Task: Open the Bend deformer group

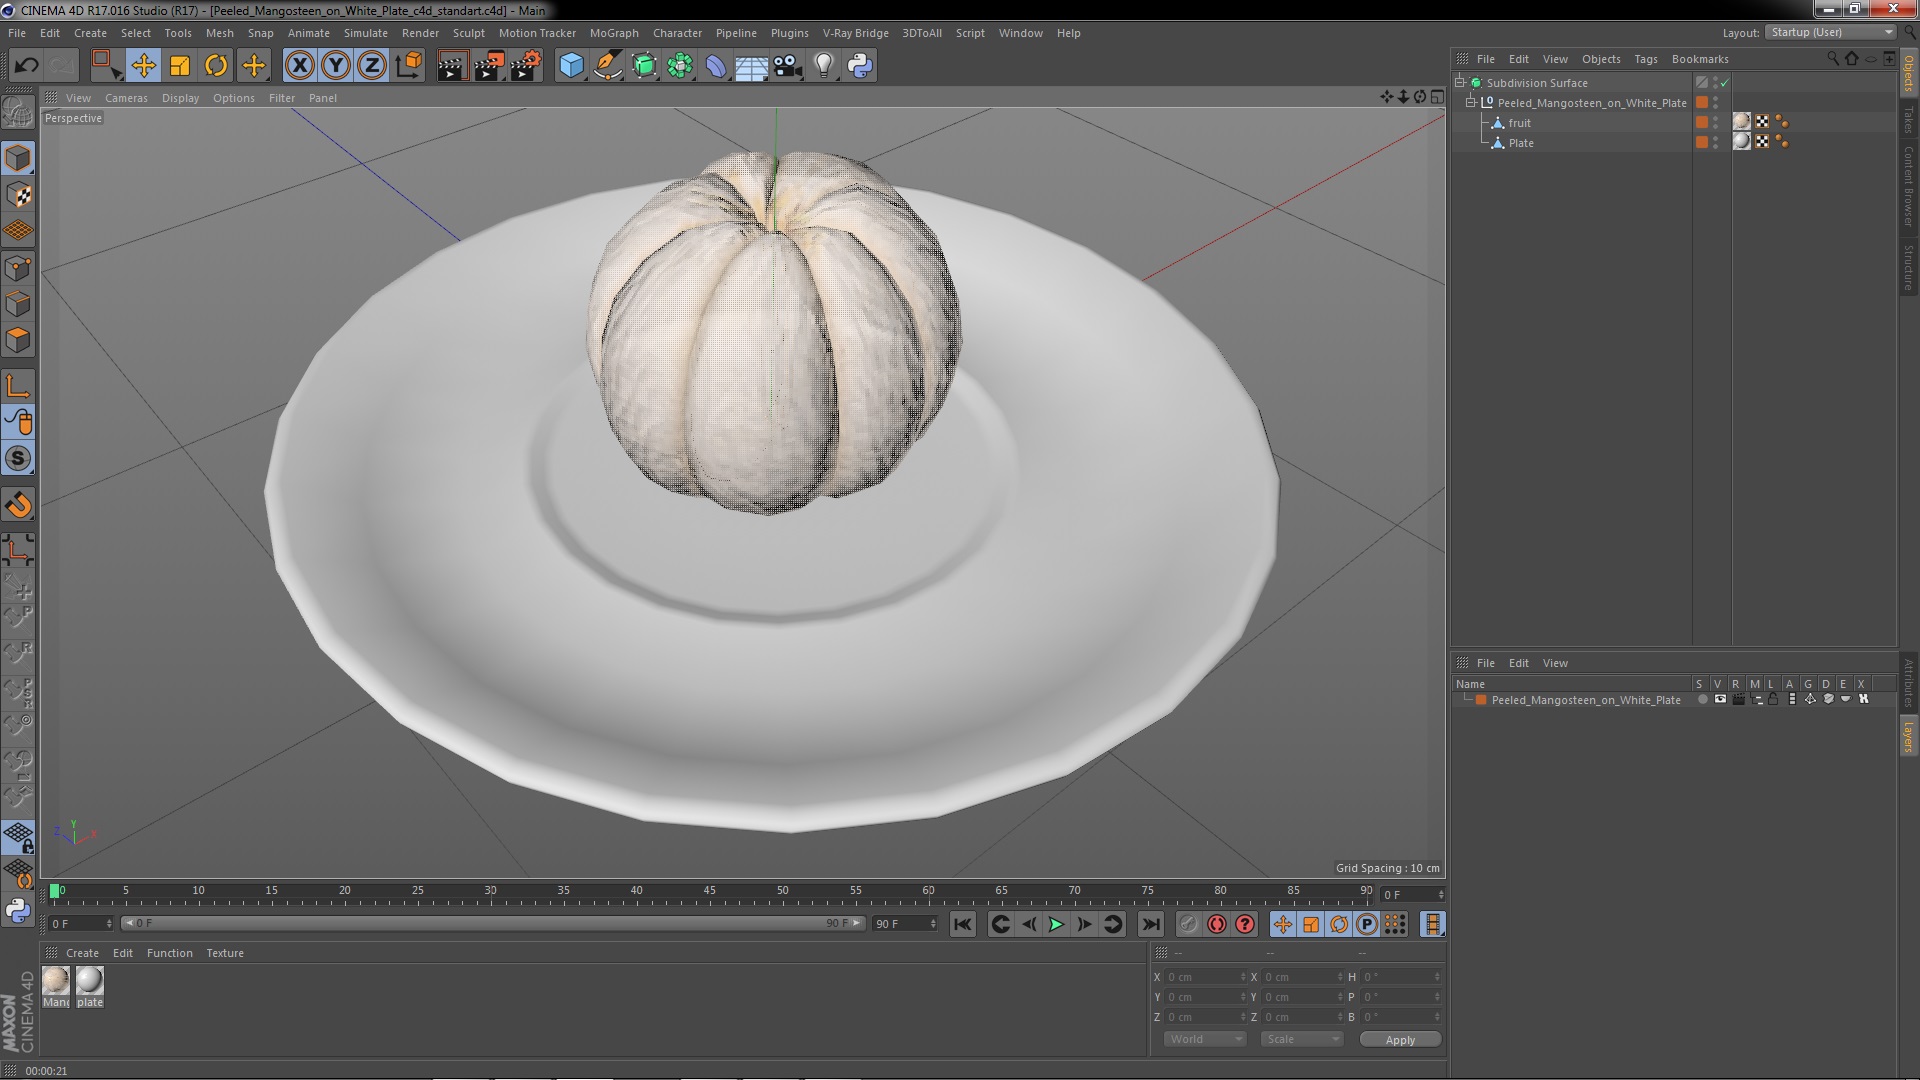Action: tap(716, 66)
